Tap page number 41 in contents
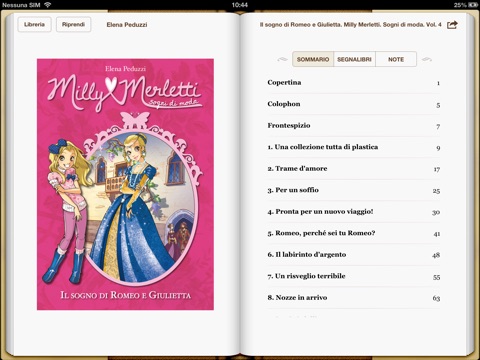The width and height of the screenshot is (480, 360). 437,234
